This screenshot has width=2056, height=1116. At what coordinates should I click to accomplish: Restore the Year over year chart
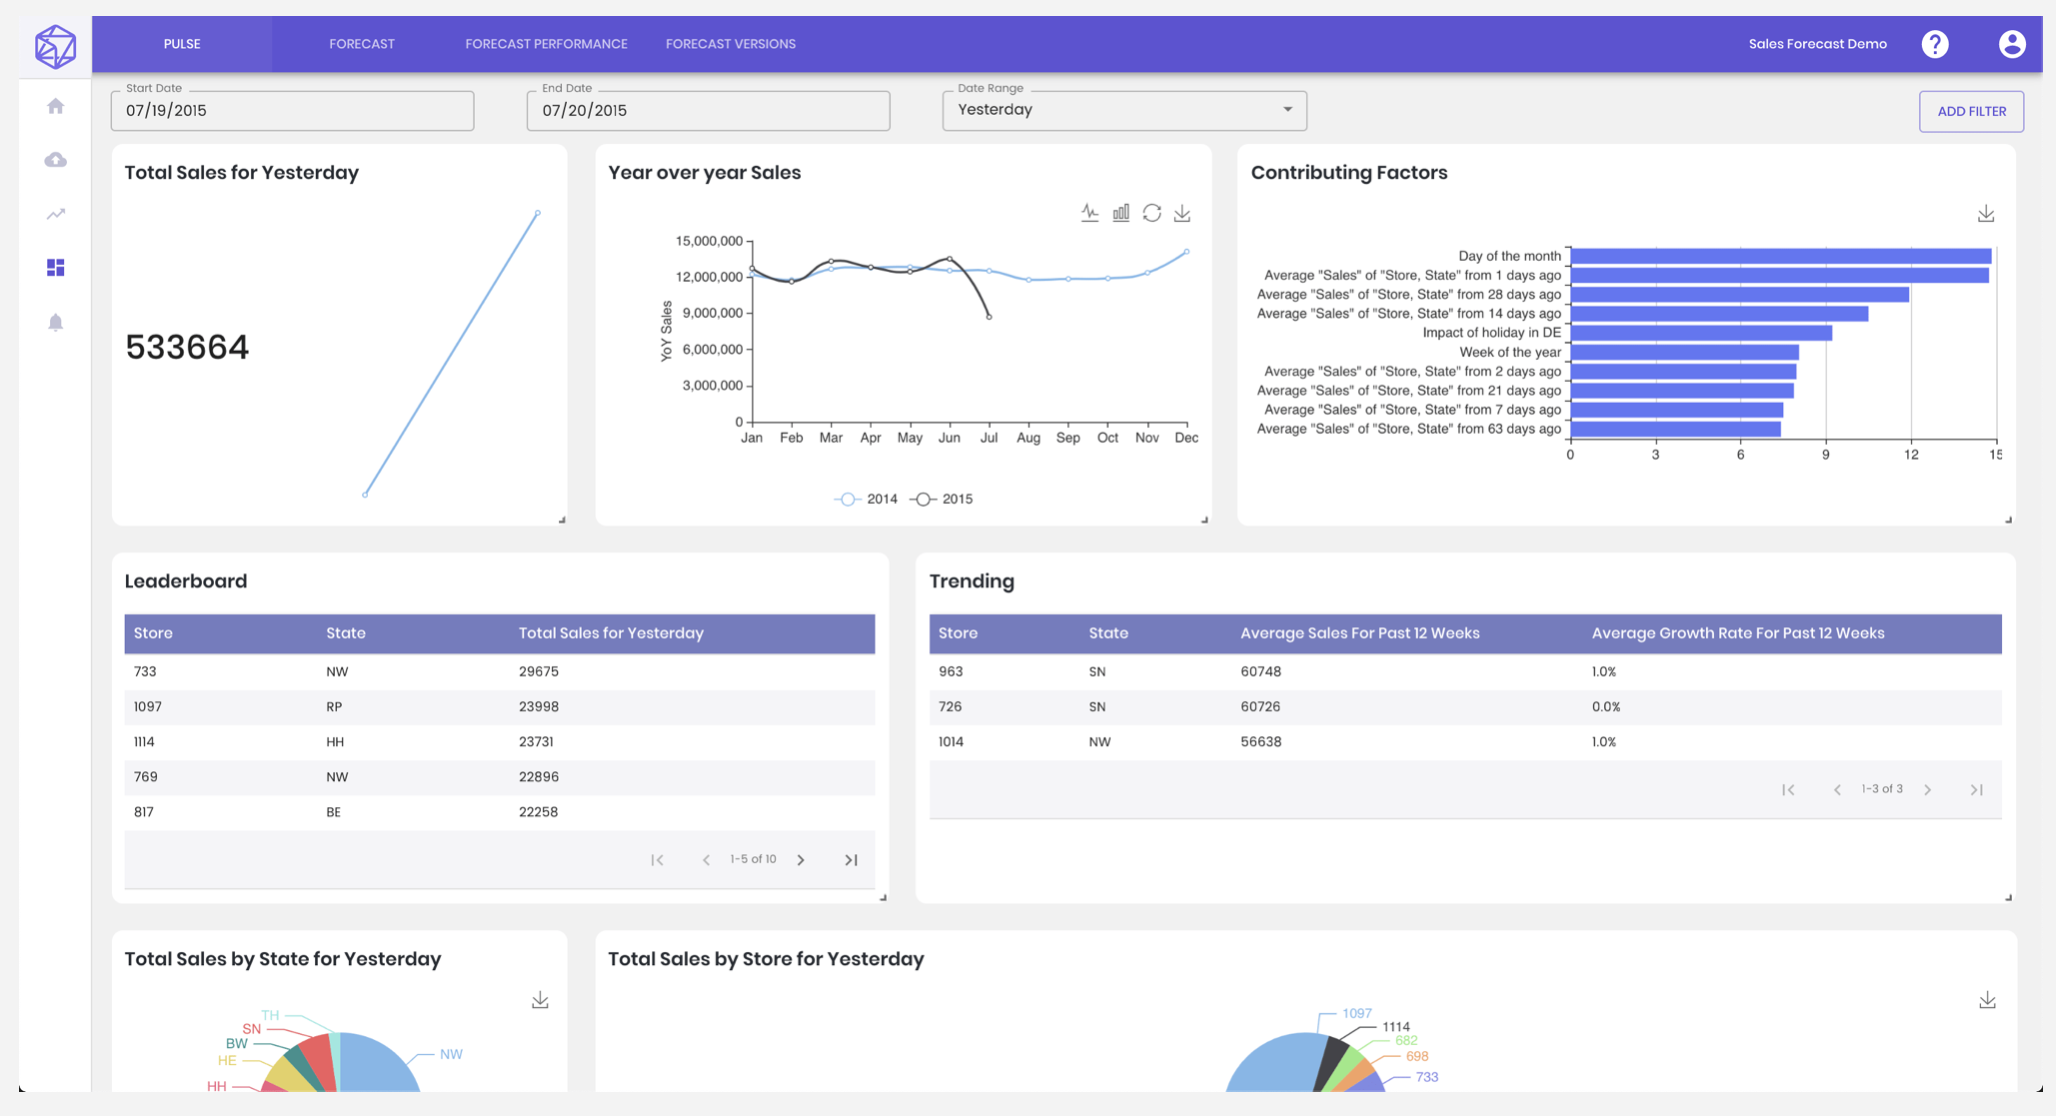pos(1152,213)
